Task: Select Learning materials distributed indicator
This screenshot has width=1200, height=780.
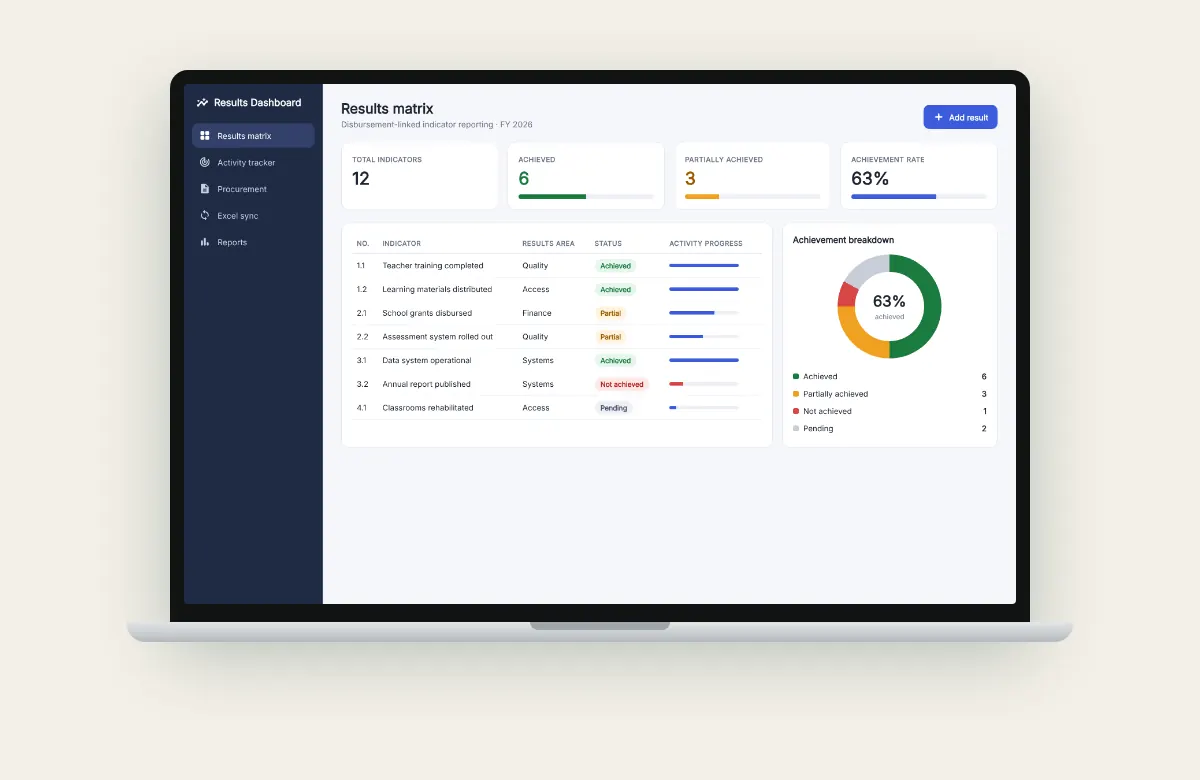Action: 437,289
